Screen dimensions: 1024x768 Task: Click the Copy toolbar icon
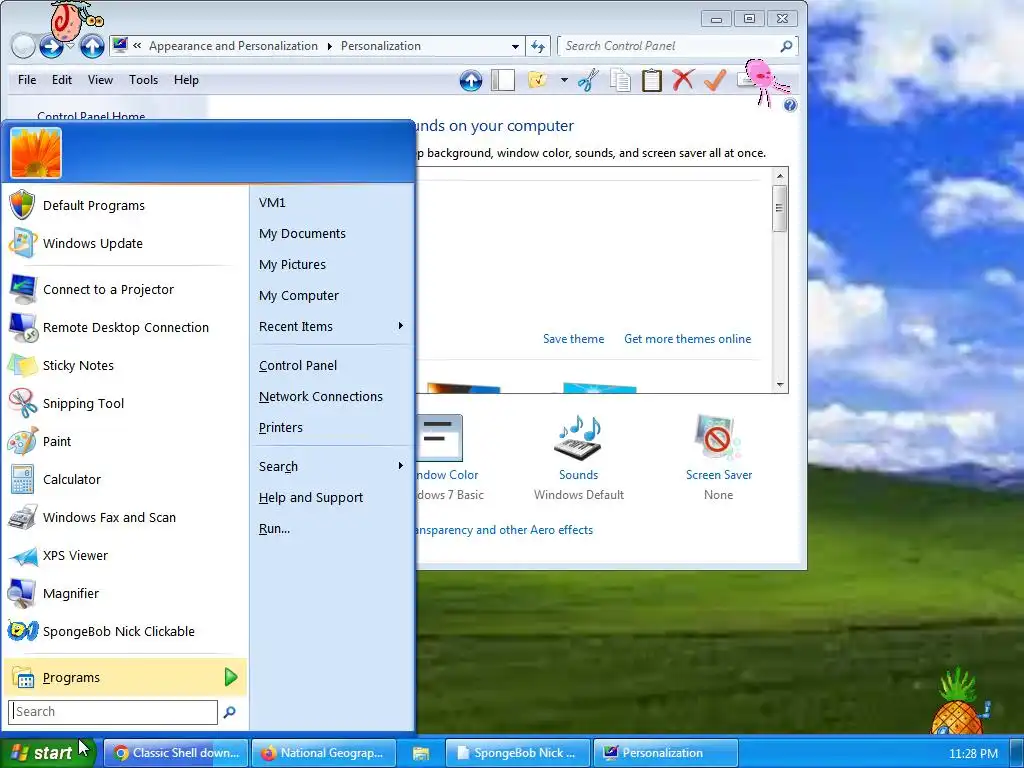tap(620, 80)
